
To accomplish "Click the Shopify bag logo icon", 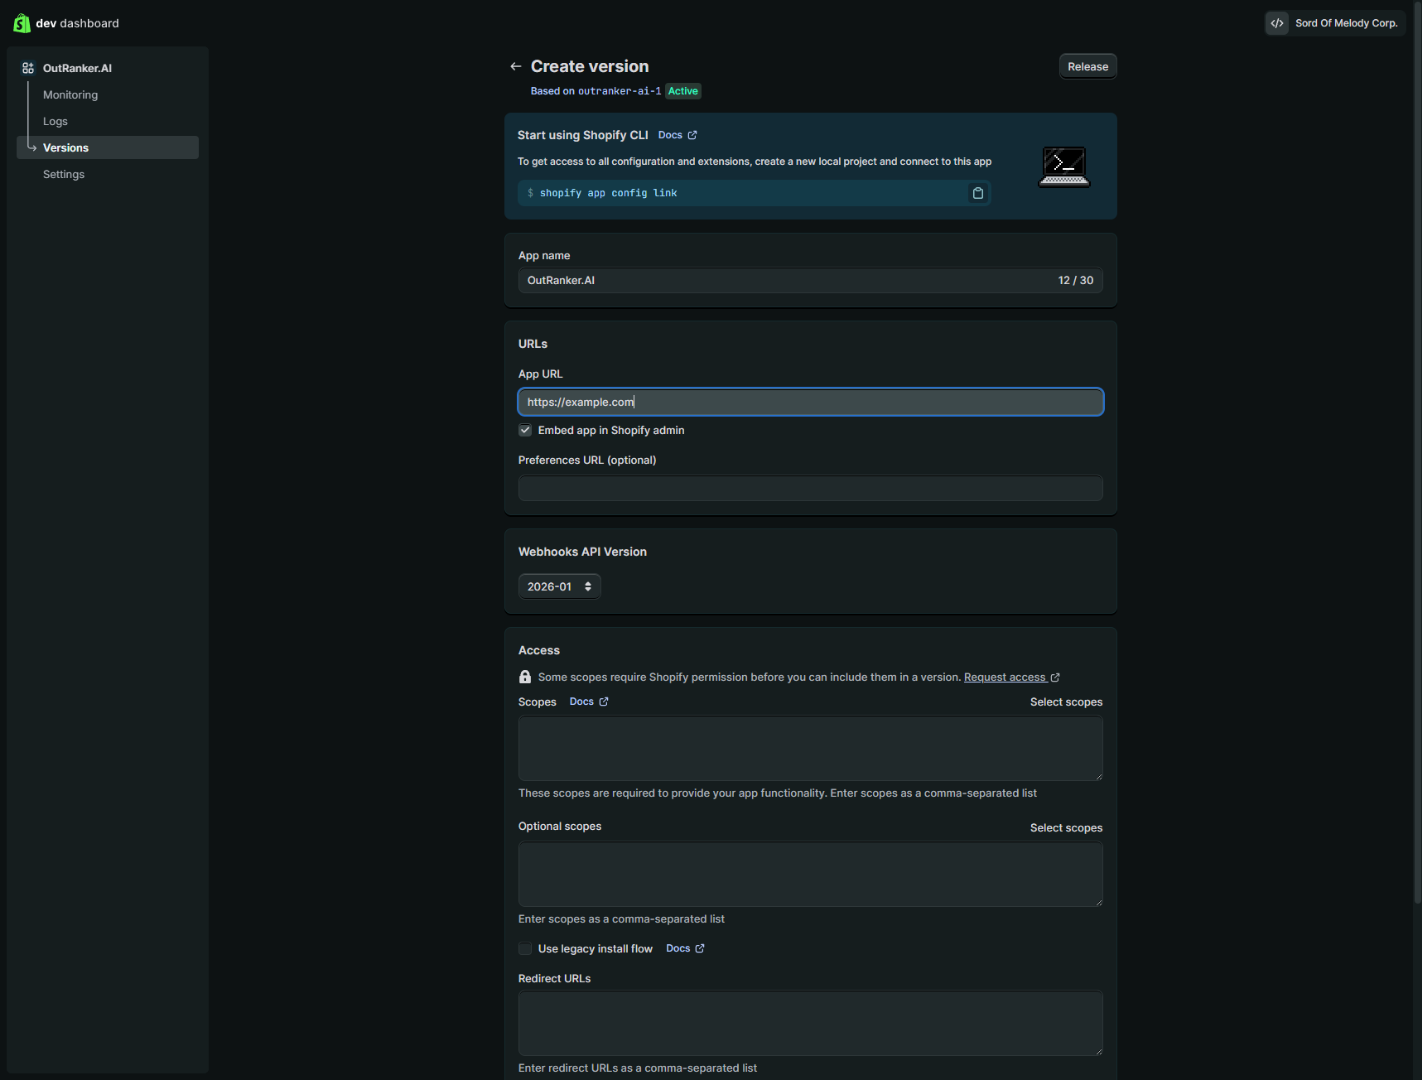I will [x=21, y=23].
